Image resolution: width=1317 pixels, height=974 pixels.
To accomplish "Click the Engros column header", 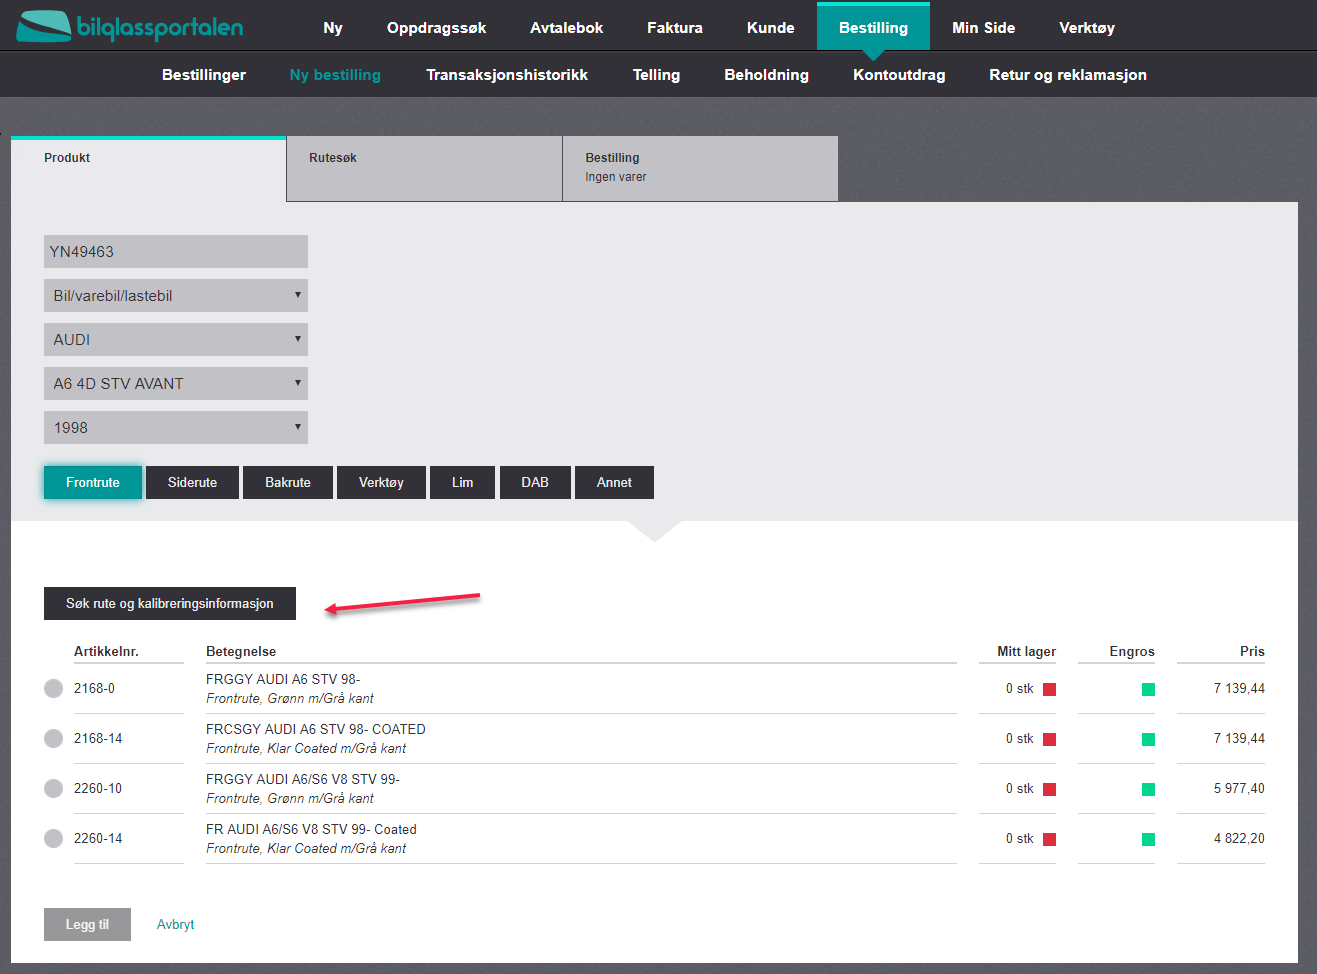I will [1132, 652].
